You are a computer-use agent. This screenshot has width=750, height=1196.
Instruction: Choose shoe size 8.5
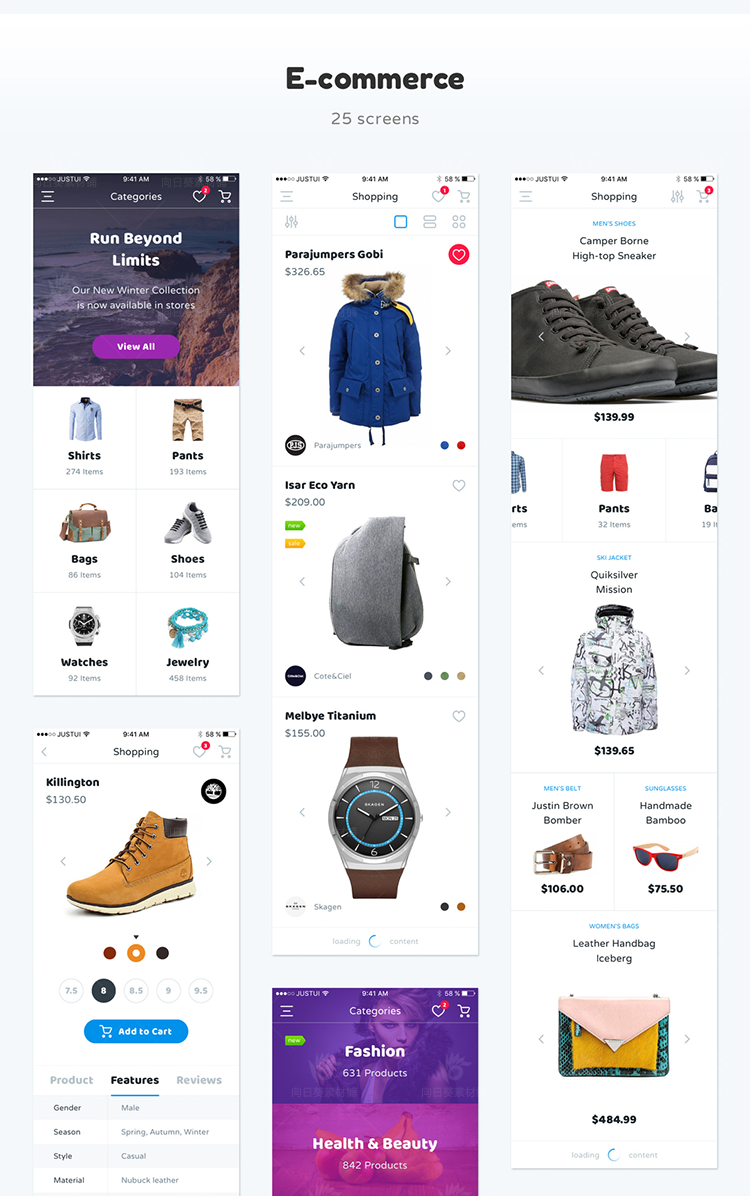point(136,991)
